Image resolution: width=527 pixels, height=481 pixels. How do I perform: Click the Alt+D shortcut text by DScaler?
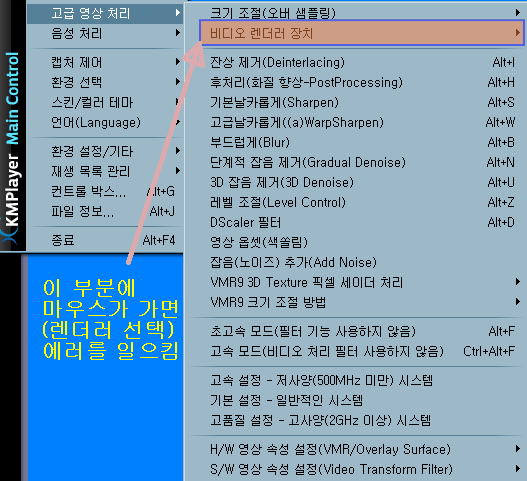click(x=501, y=223)
